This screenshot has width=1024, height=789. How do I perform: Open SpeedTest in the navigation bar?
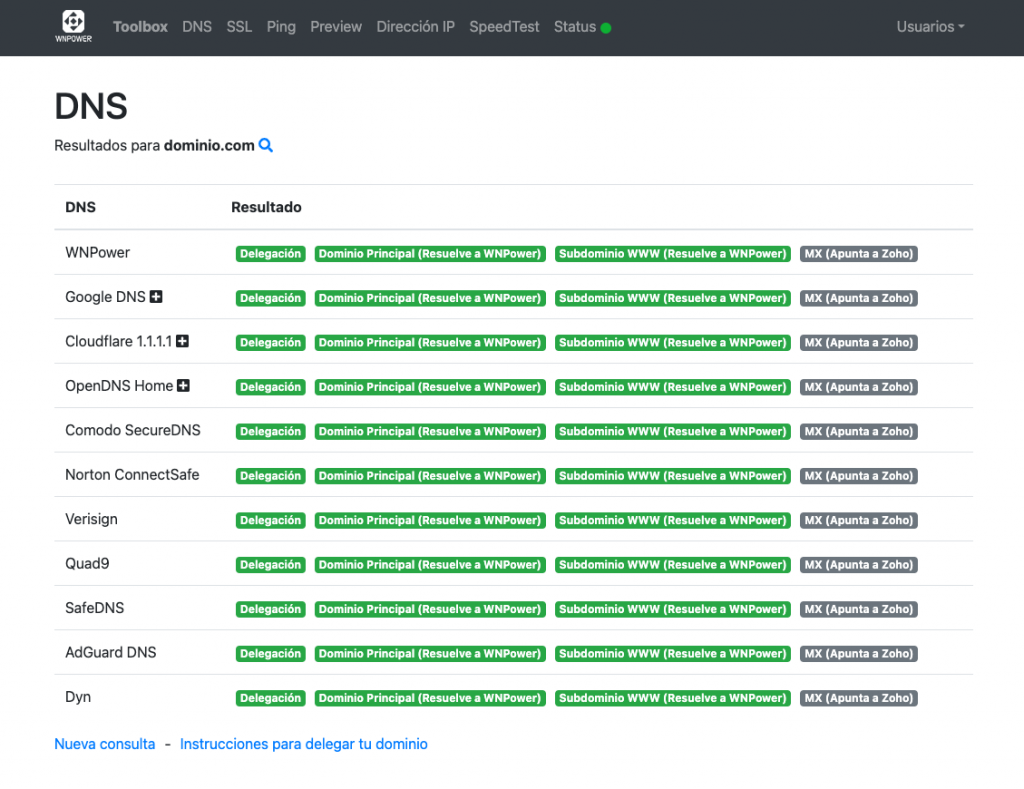pyautogui.click(x=504, y=27)
